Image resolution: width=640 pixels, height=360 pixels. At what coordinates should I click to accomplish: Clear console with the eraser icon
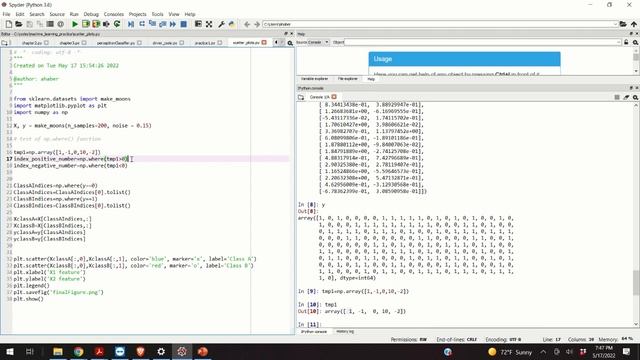pyautogui.click(x=626, y=97)
